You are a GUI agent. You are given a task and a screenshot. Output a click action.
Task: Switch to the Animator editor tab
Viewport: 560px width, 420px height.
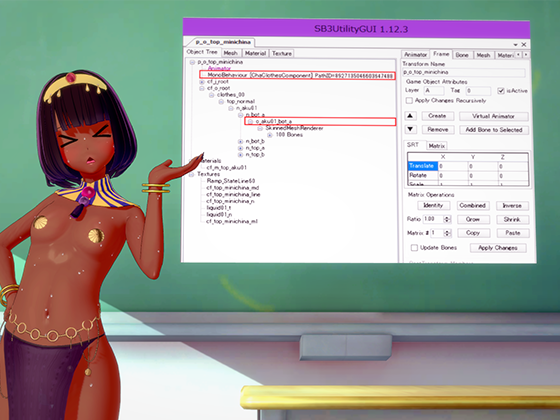point(415,55)
